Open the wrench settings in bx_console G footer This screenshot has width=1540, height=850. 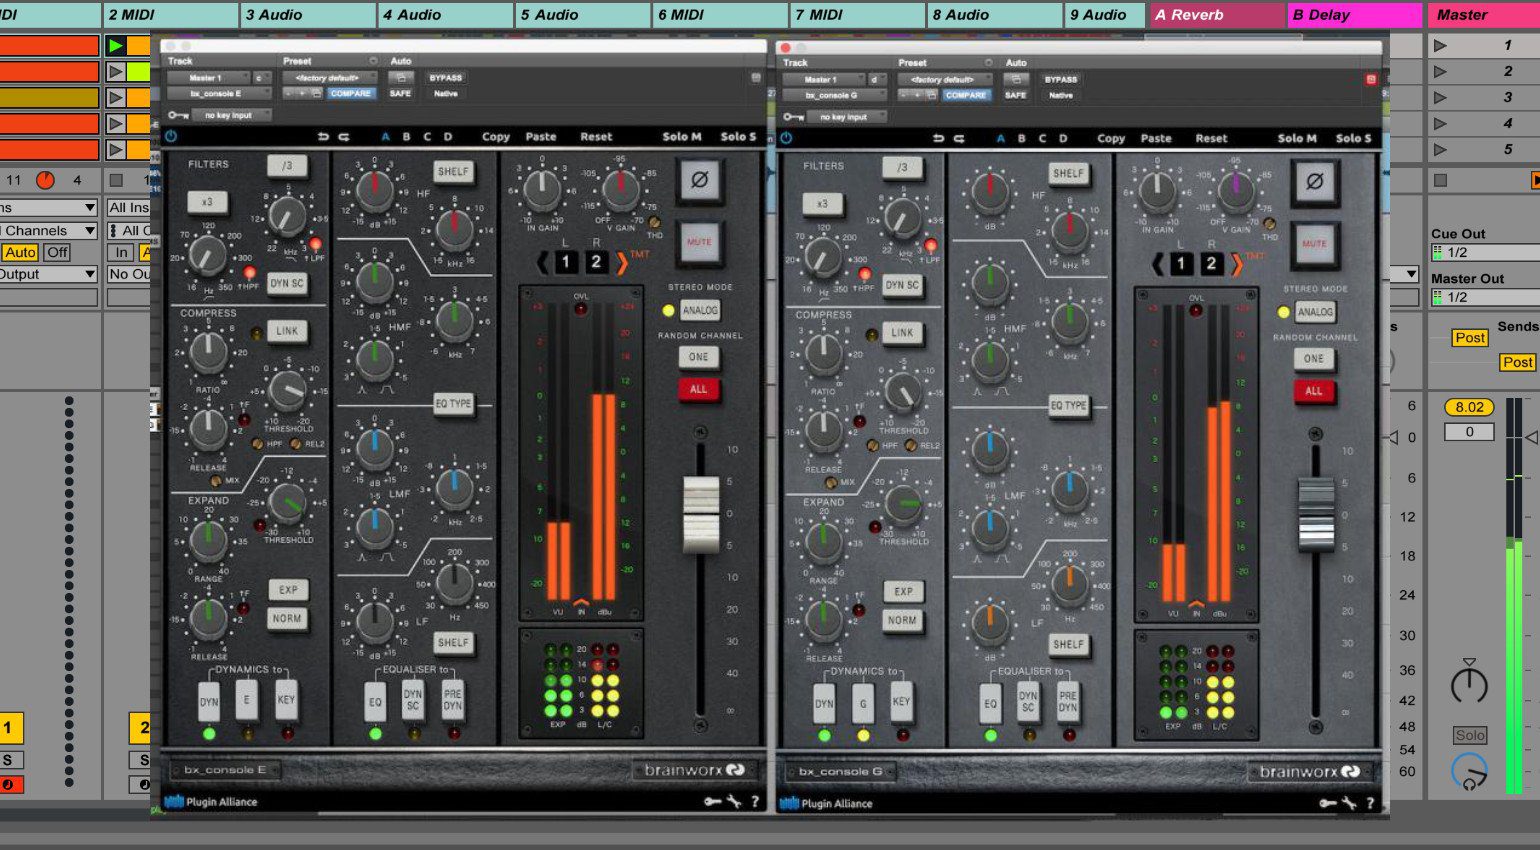(x=1348, y=803)
